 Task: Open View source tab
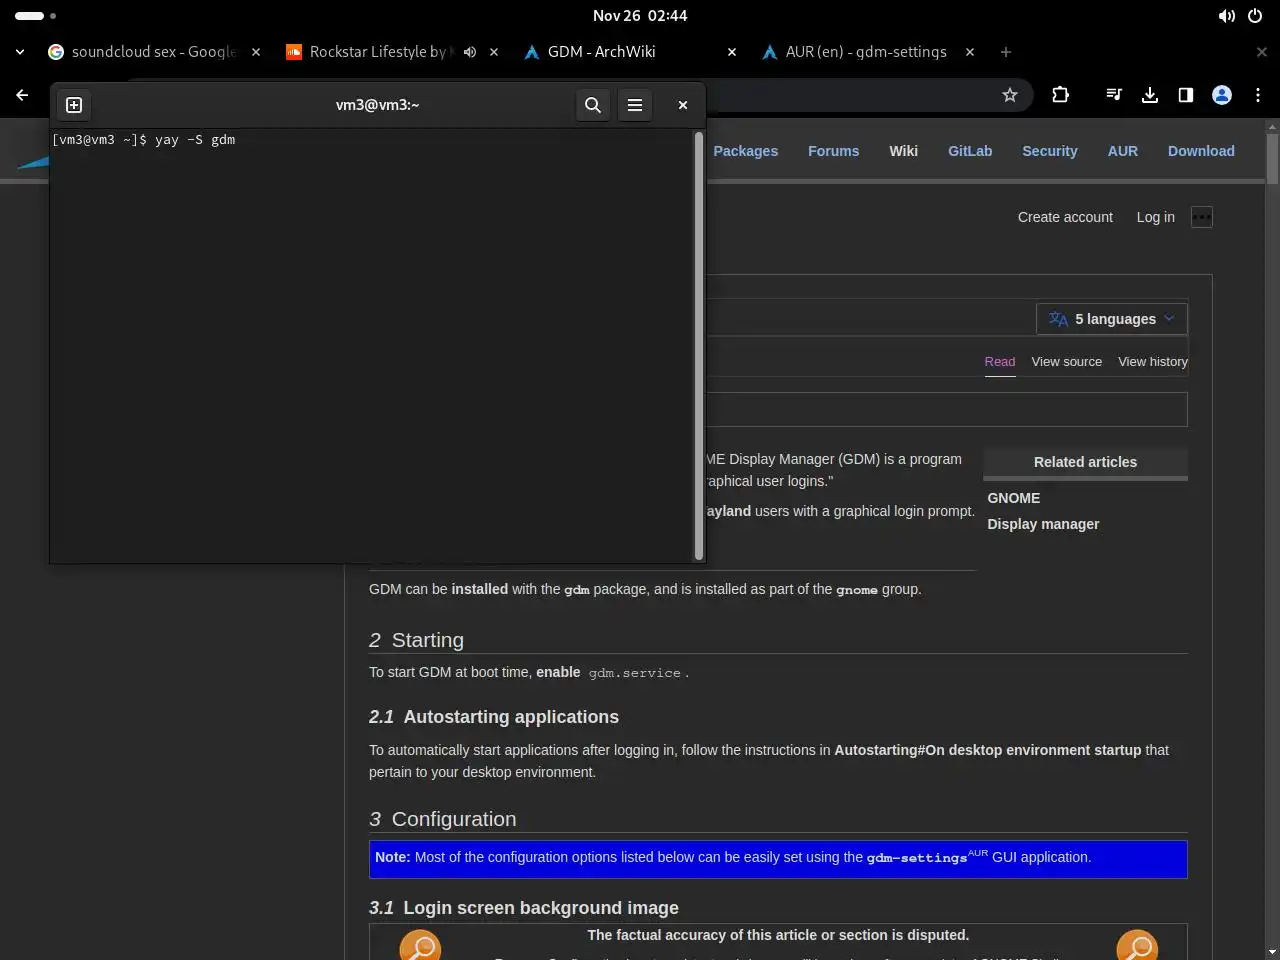coord(1067,362)
